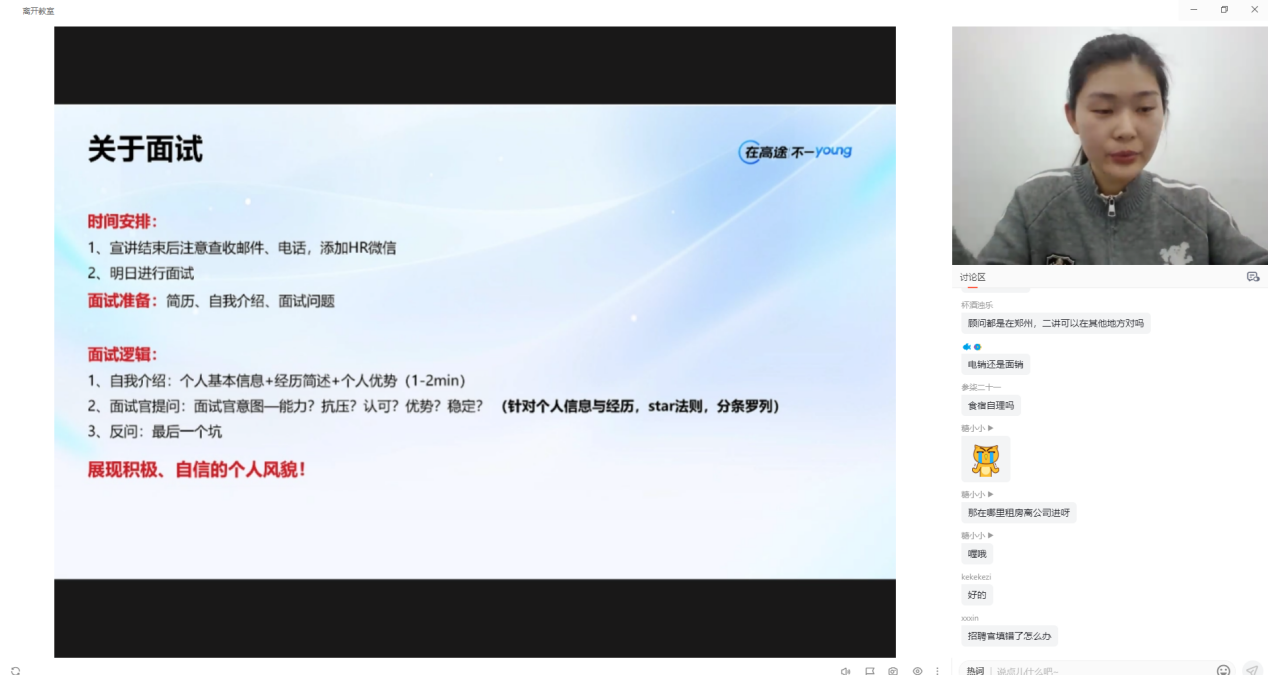Toggle the video camera icon in bottom toolbar

pos(845,671)
